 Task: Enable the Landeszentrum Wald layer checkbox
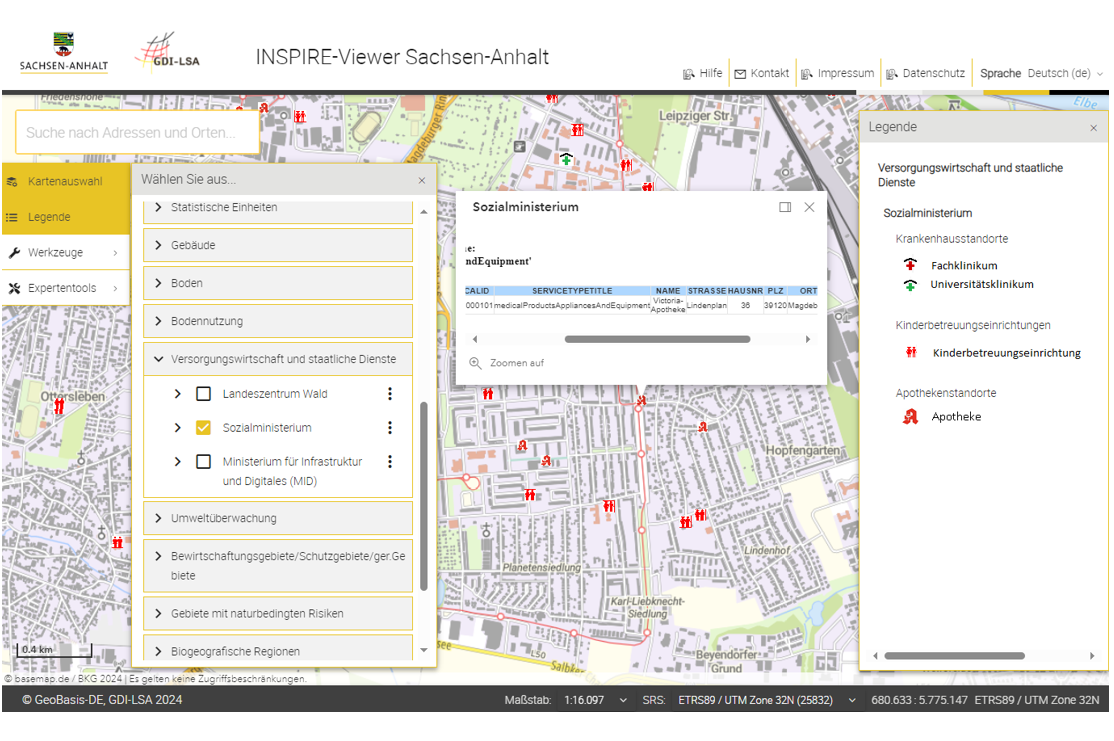coord(204,394)
